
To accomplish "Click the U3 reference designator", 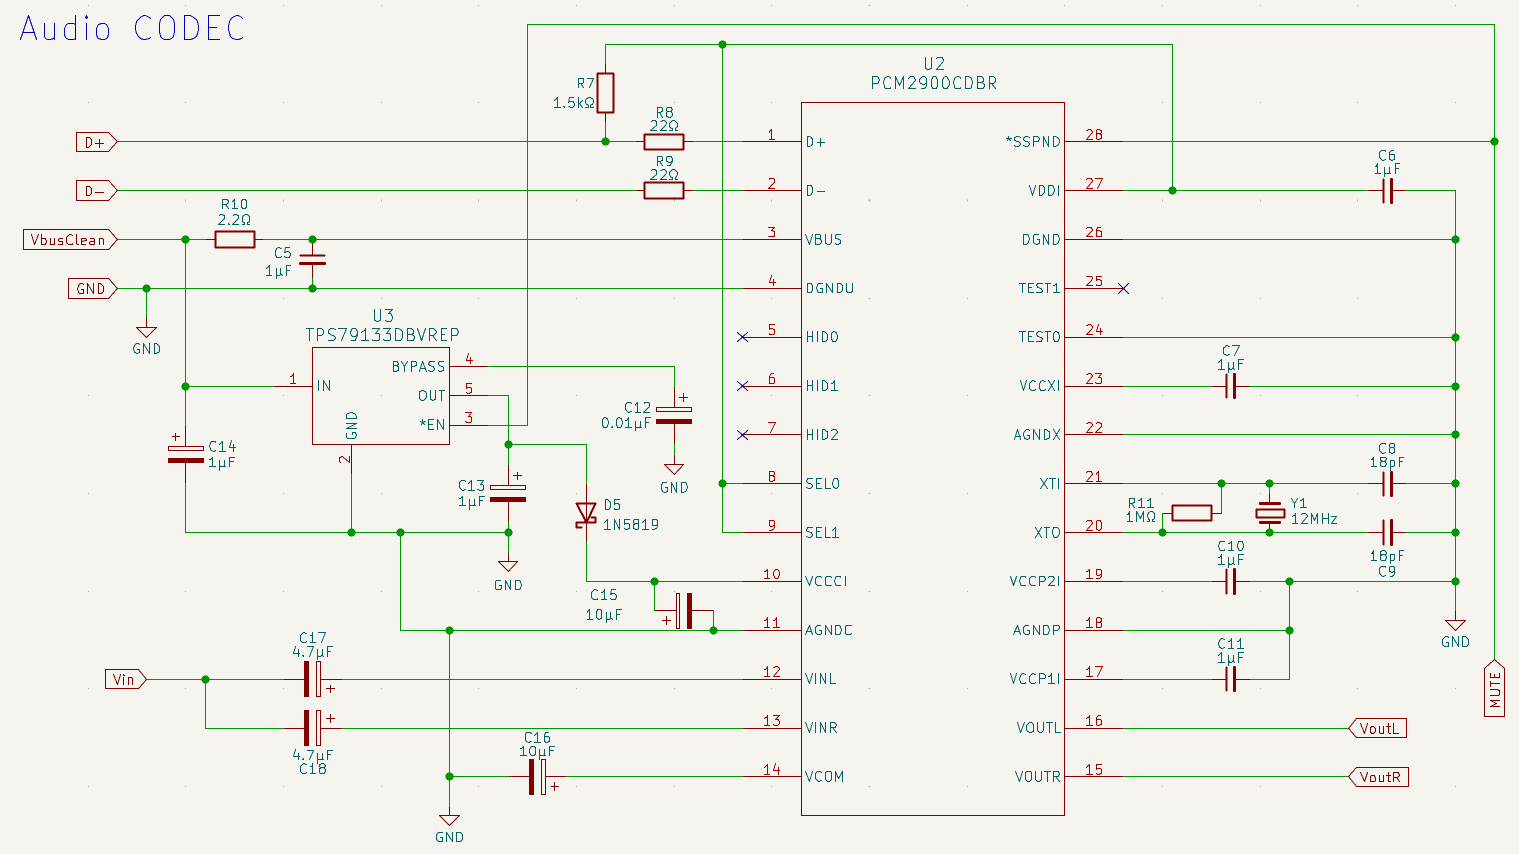I will click(x=383, y=316).
